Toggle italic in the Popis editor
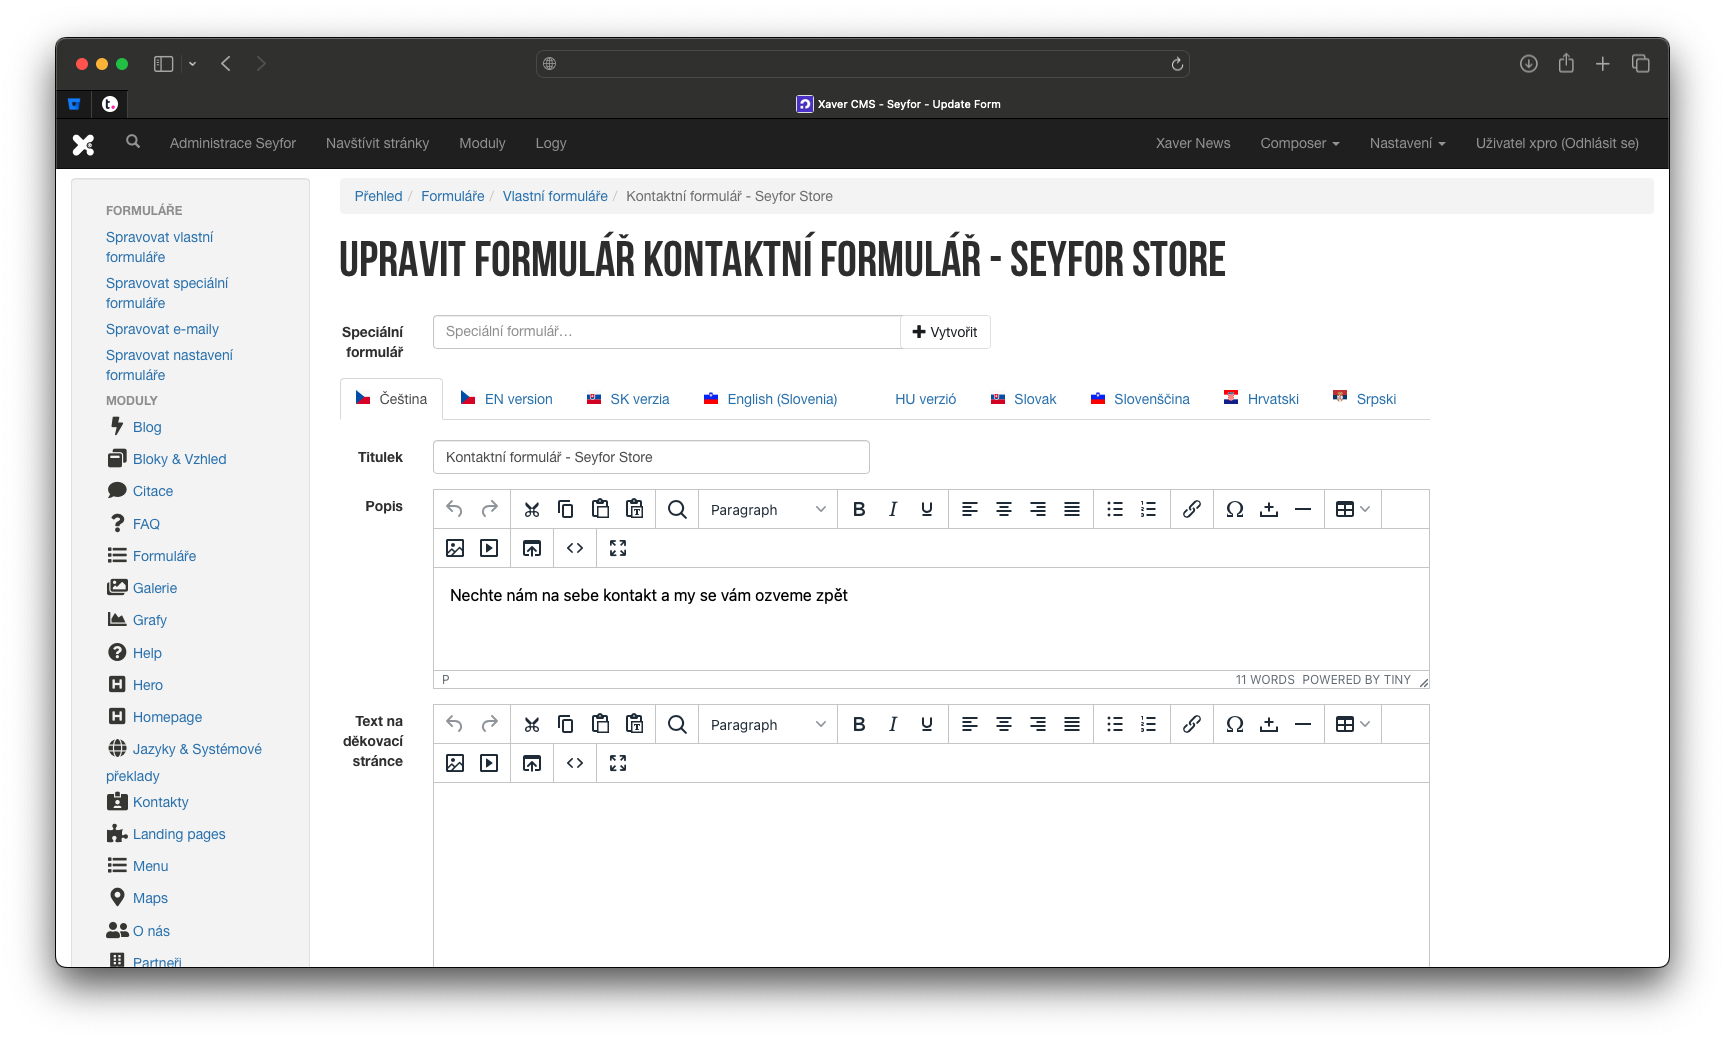The height and width of the screenshot is (1041, 1725). tap(893, 509)
